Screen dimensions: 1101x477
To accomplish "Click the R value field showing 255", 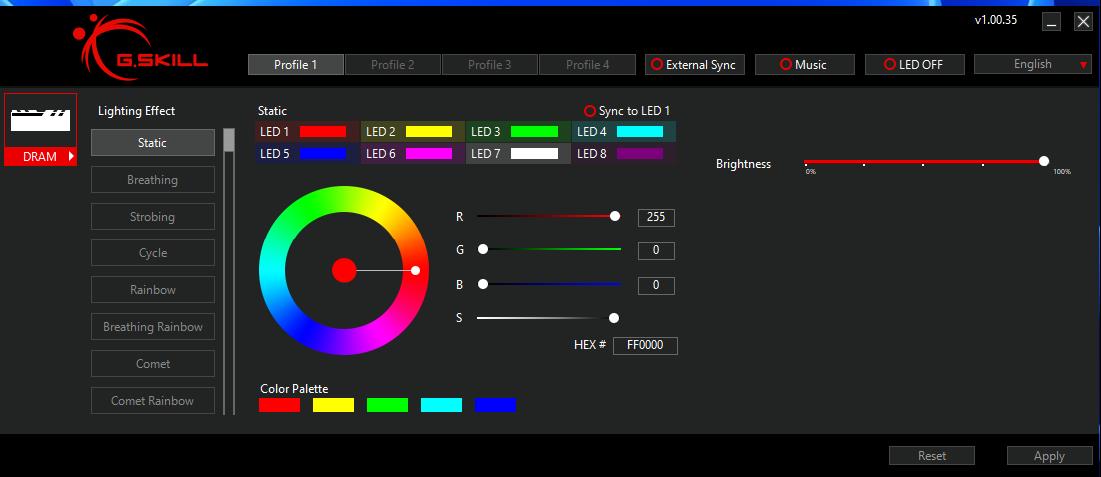I will pos(656,217).
